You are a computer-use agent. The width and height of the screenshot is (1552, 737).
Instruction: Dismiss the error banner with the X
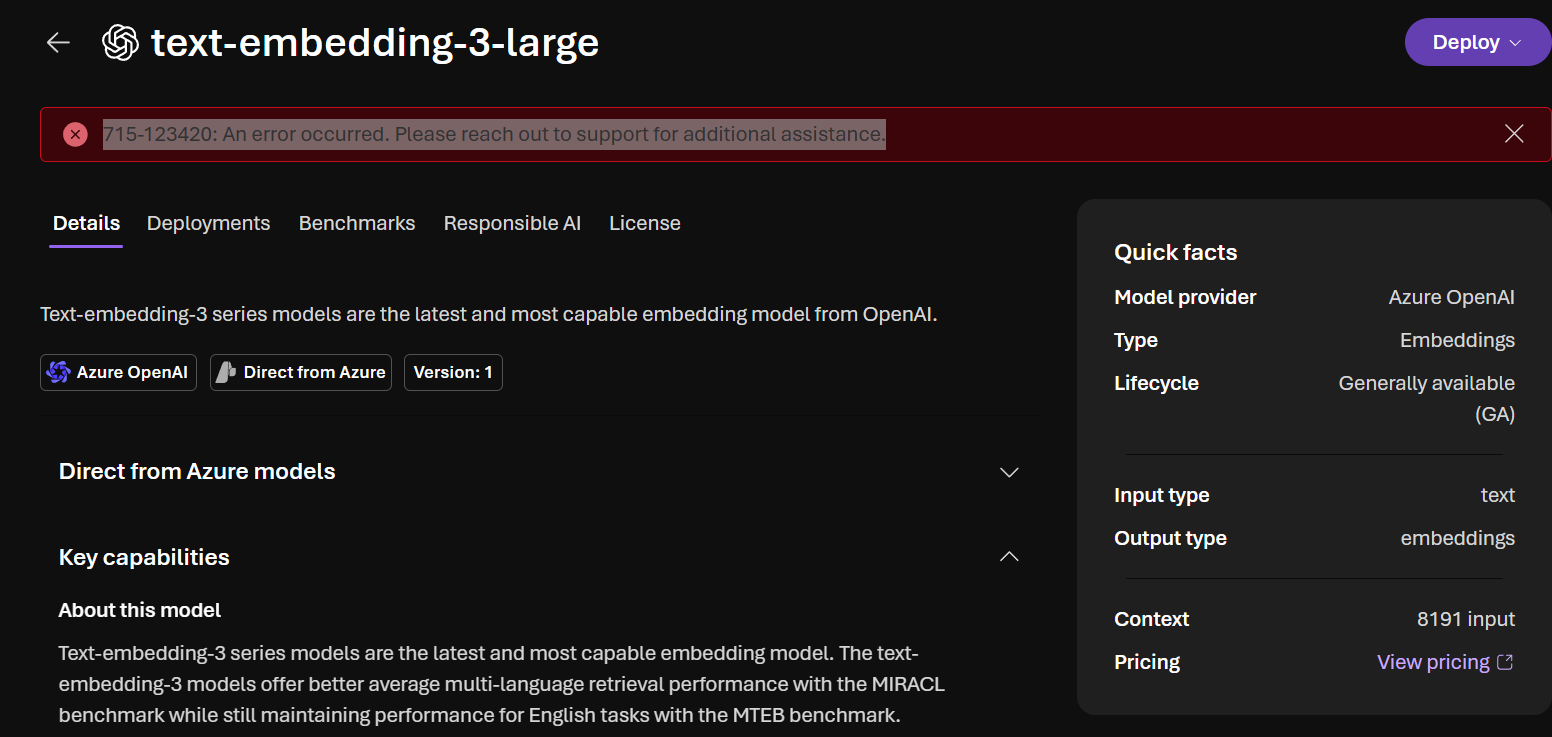pyautogui.click(x=1514, y=134)
